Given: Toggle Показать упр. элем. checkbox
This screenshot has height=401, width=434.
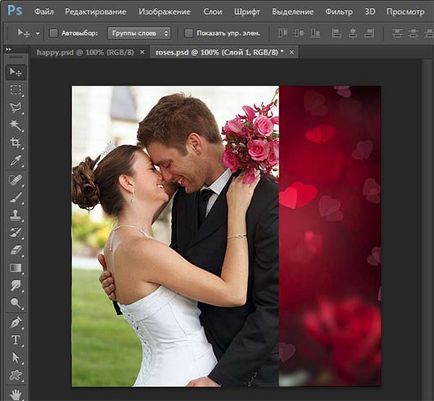Looking at the screenshot, I should click(x=189, y=33).
